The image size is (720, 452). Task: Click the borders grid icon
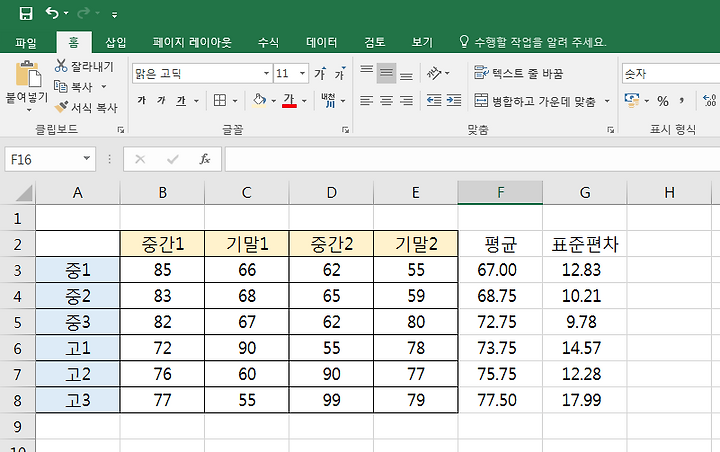pyautogui.click(x=220, y=100)
